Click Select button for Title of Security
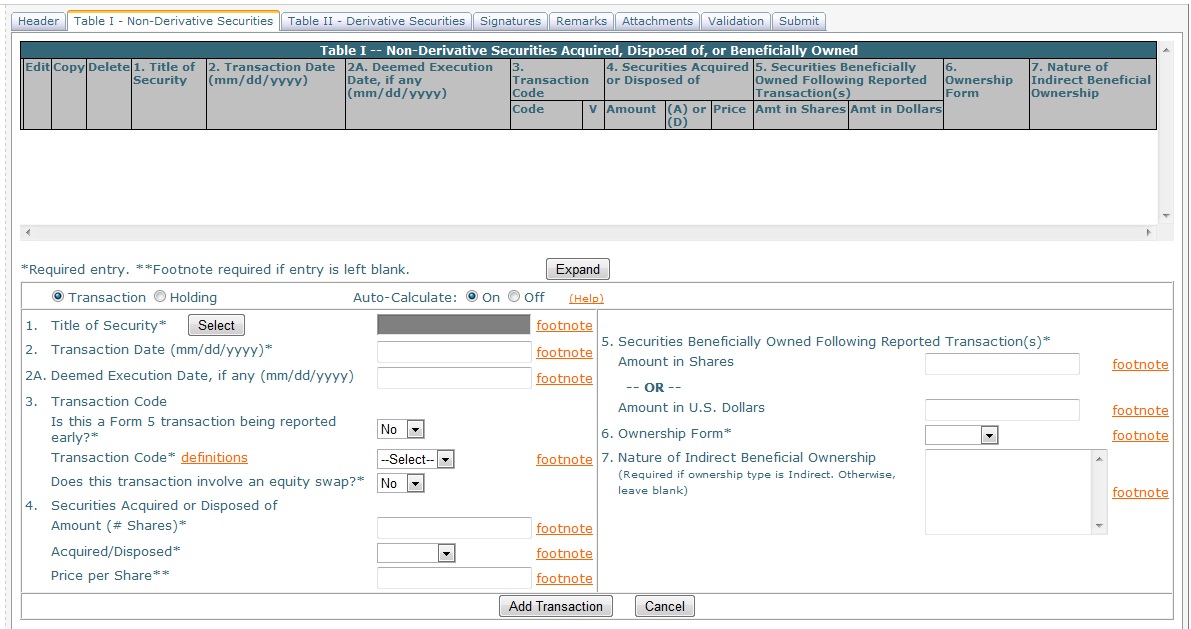This screenshot has width=1191, height=629. click(x=216, y=325)
